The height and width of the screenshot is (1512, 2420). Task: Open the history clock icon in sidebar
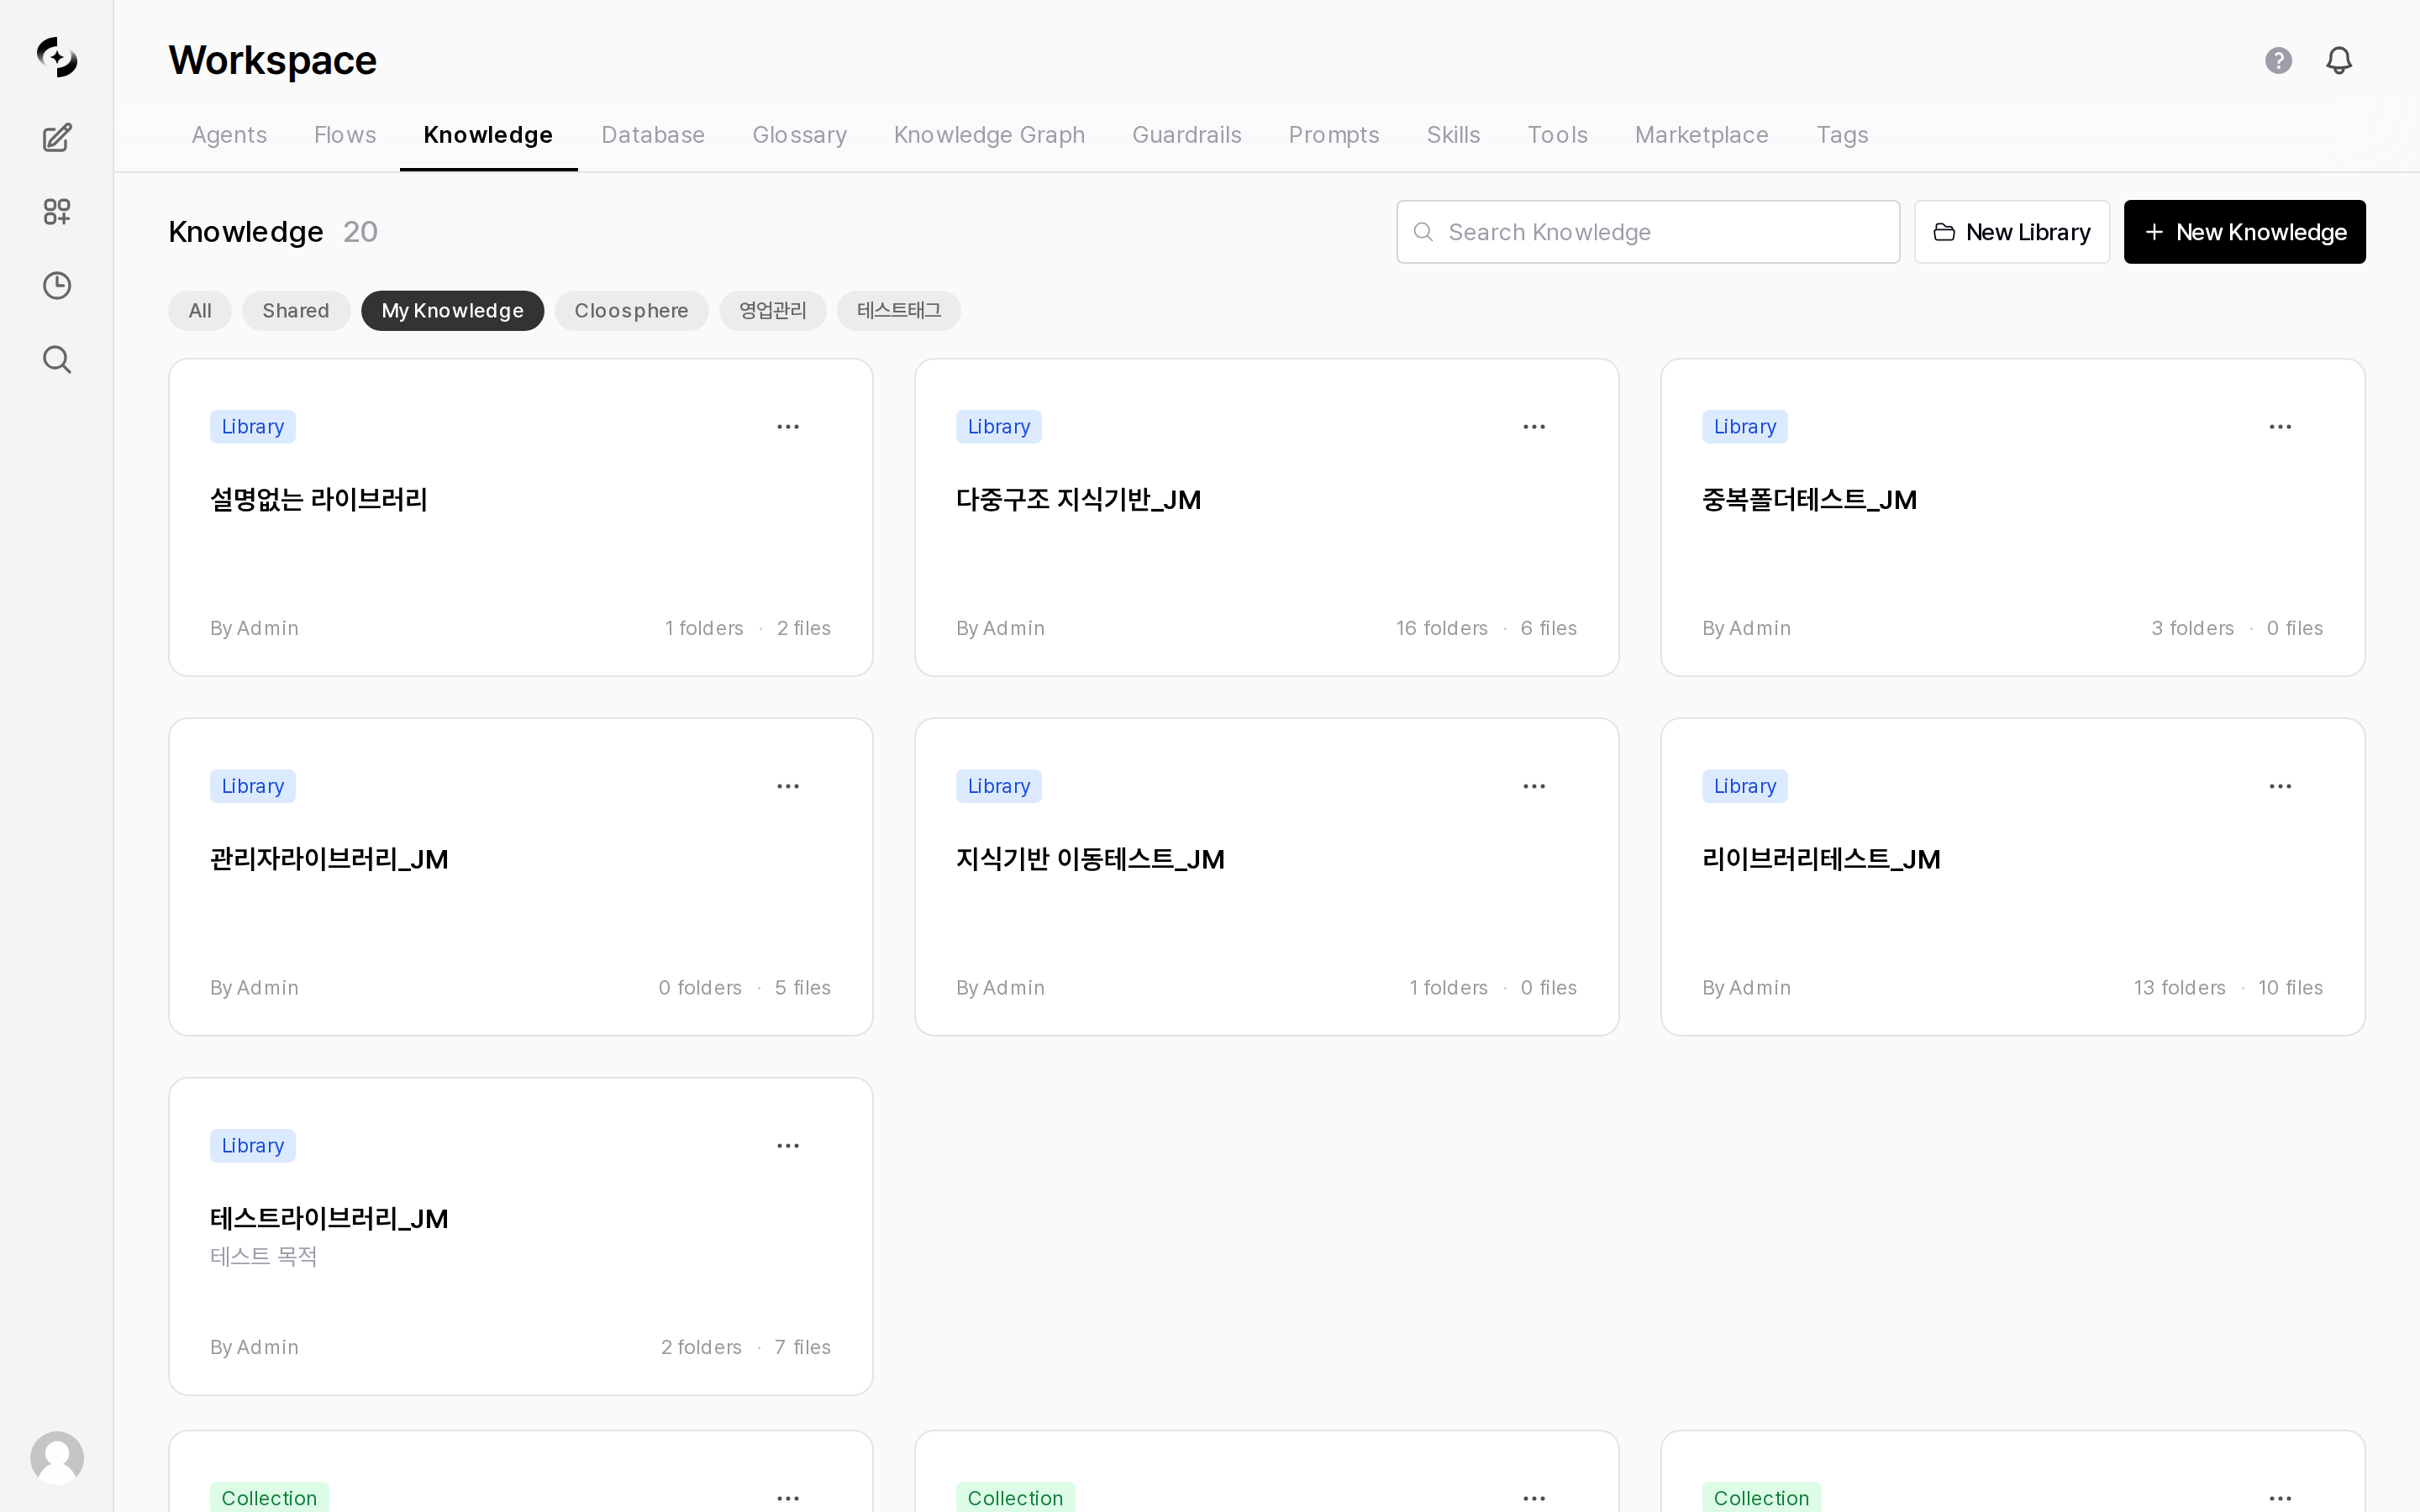coord(57,285)
